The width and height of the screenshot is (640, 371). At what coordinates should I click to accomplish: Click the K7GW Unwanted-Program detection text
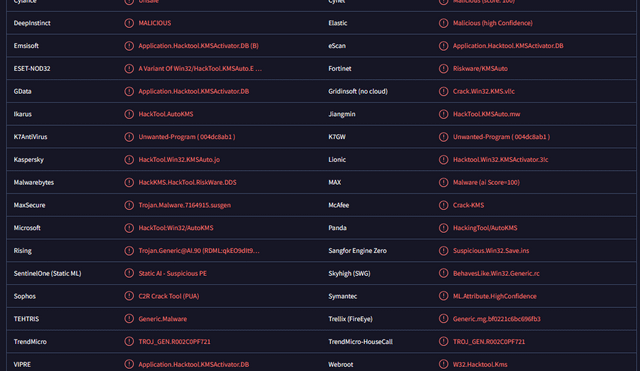(x=501, y=137)
